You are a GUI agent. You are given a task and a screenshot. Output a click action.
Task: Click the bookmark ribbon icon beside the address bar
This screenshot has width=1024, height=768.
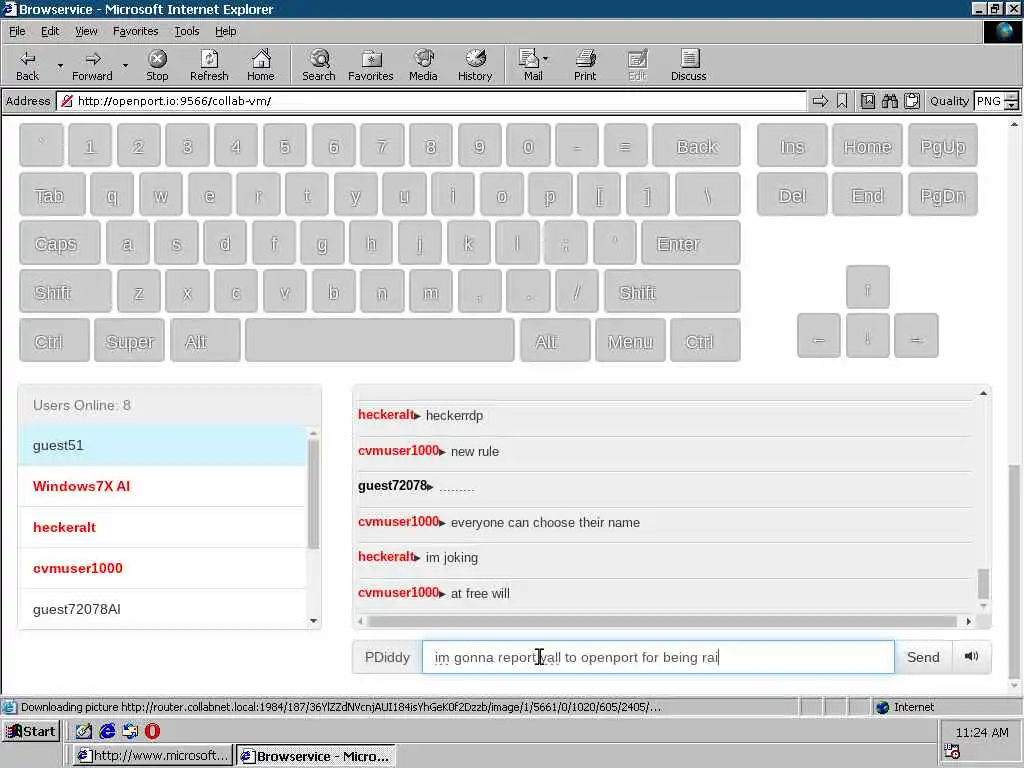842,101
